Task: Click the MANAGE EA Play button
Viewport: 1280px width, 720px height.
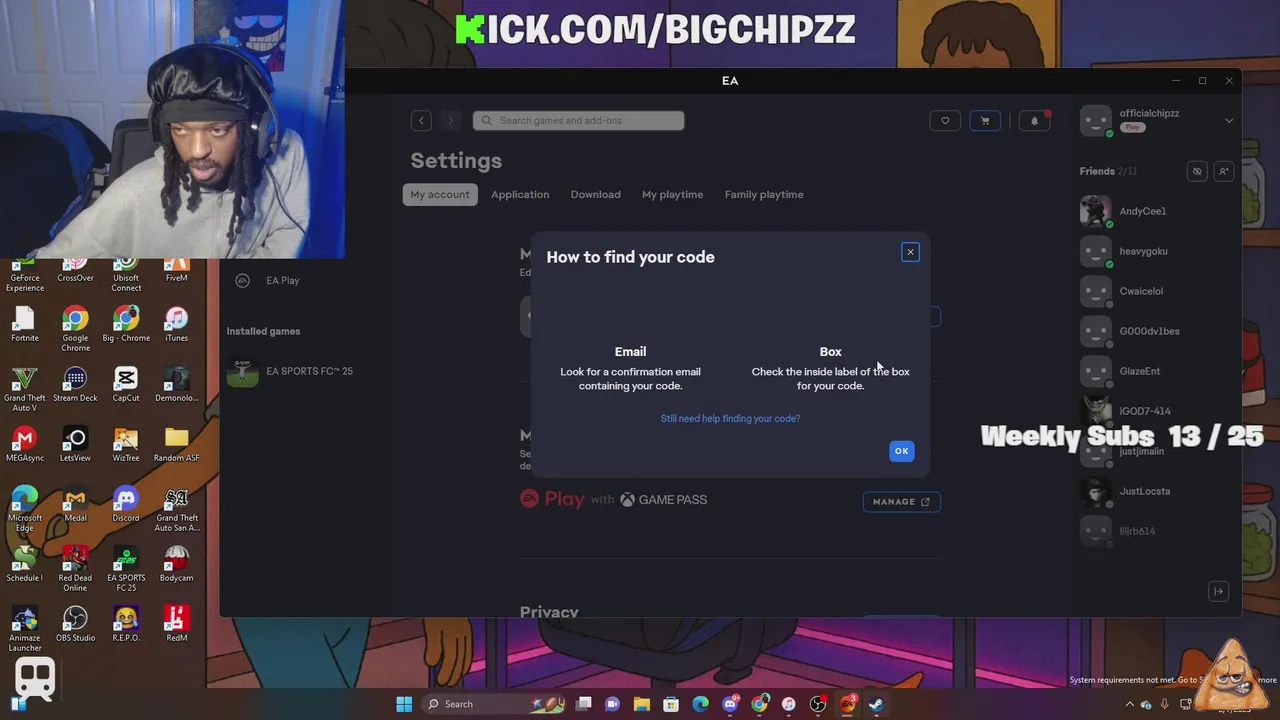Action: pos(901,501)
